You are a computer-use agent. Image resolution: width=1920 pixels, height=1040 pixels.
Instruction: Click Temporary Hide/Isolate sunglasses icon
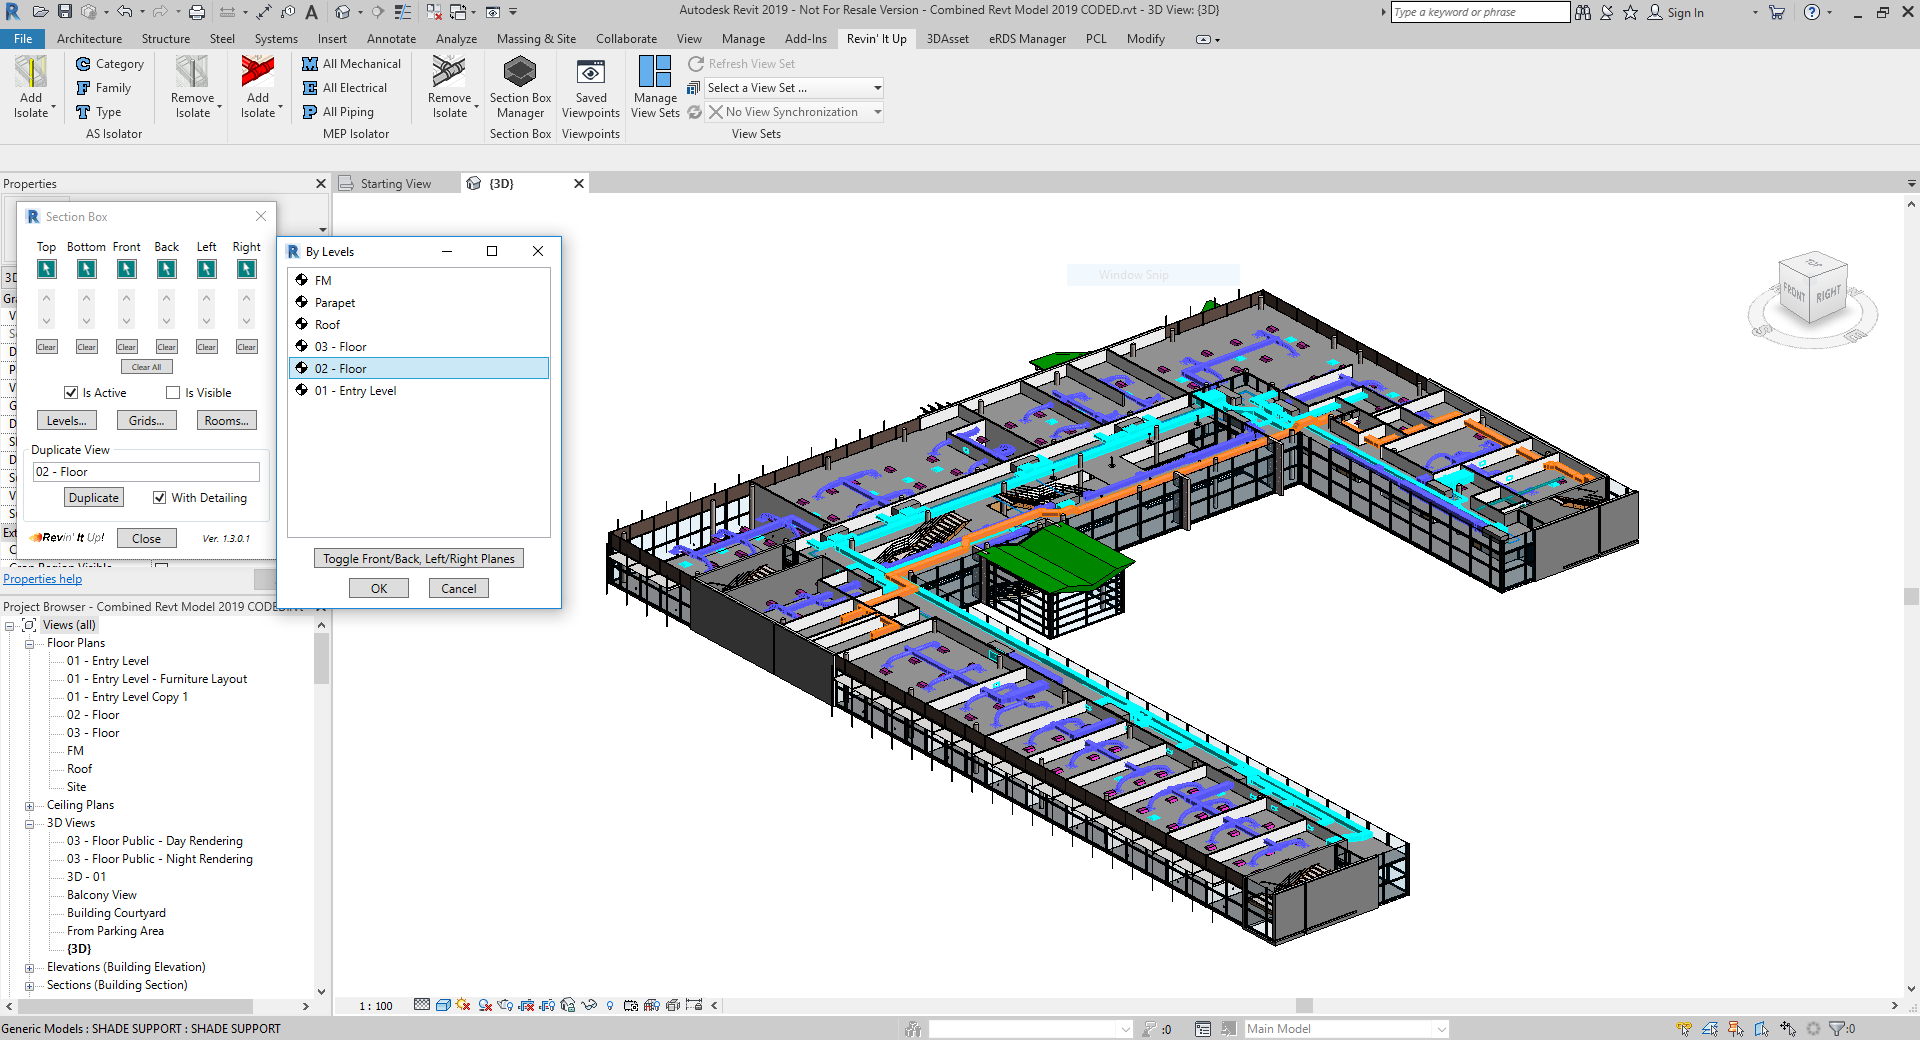coord(589,1005)
